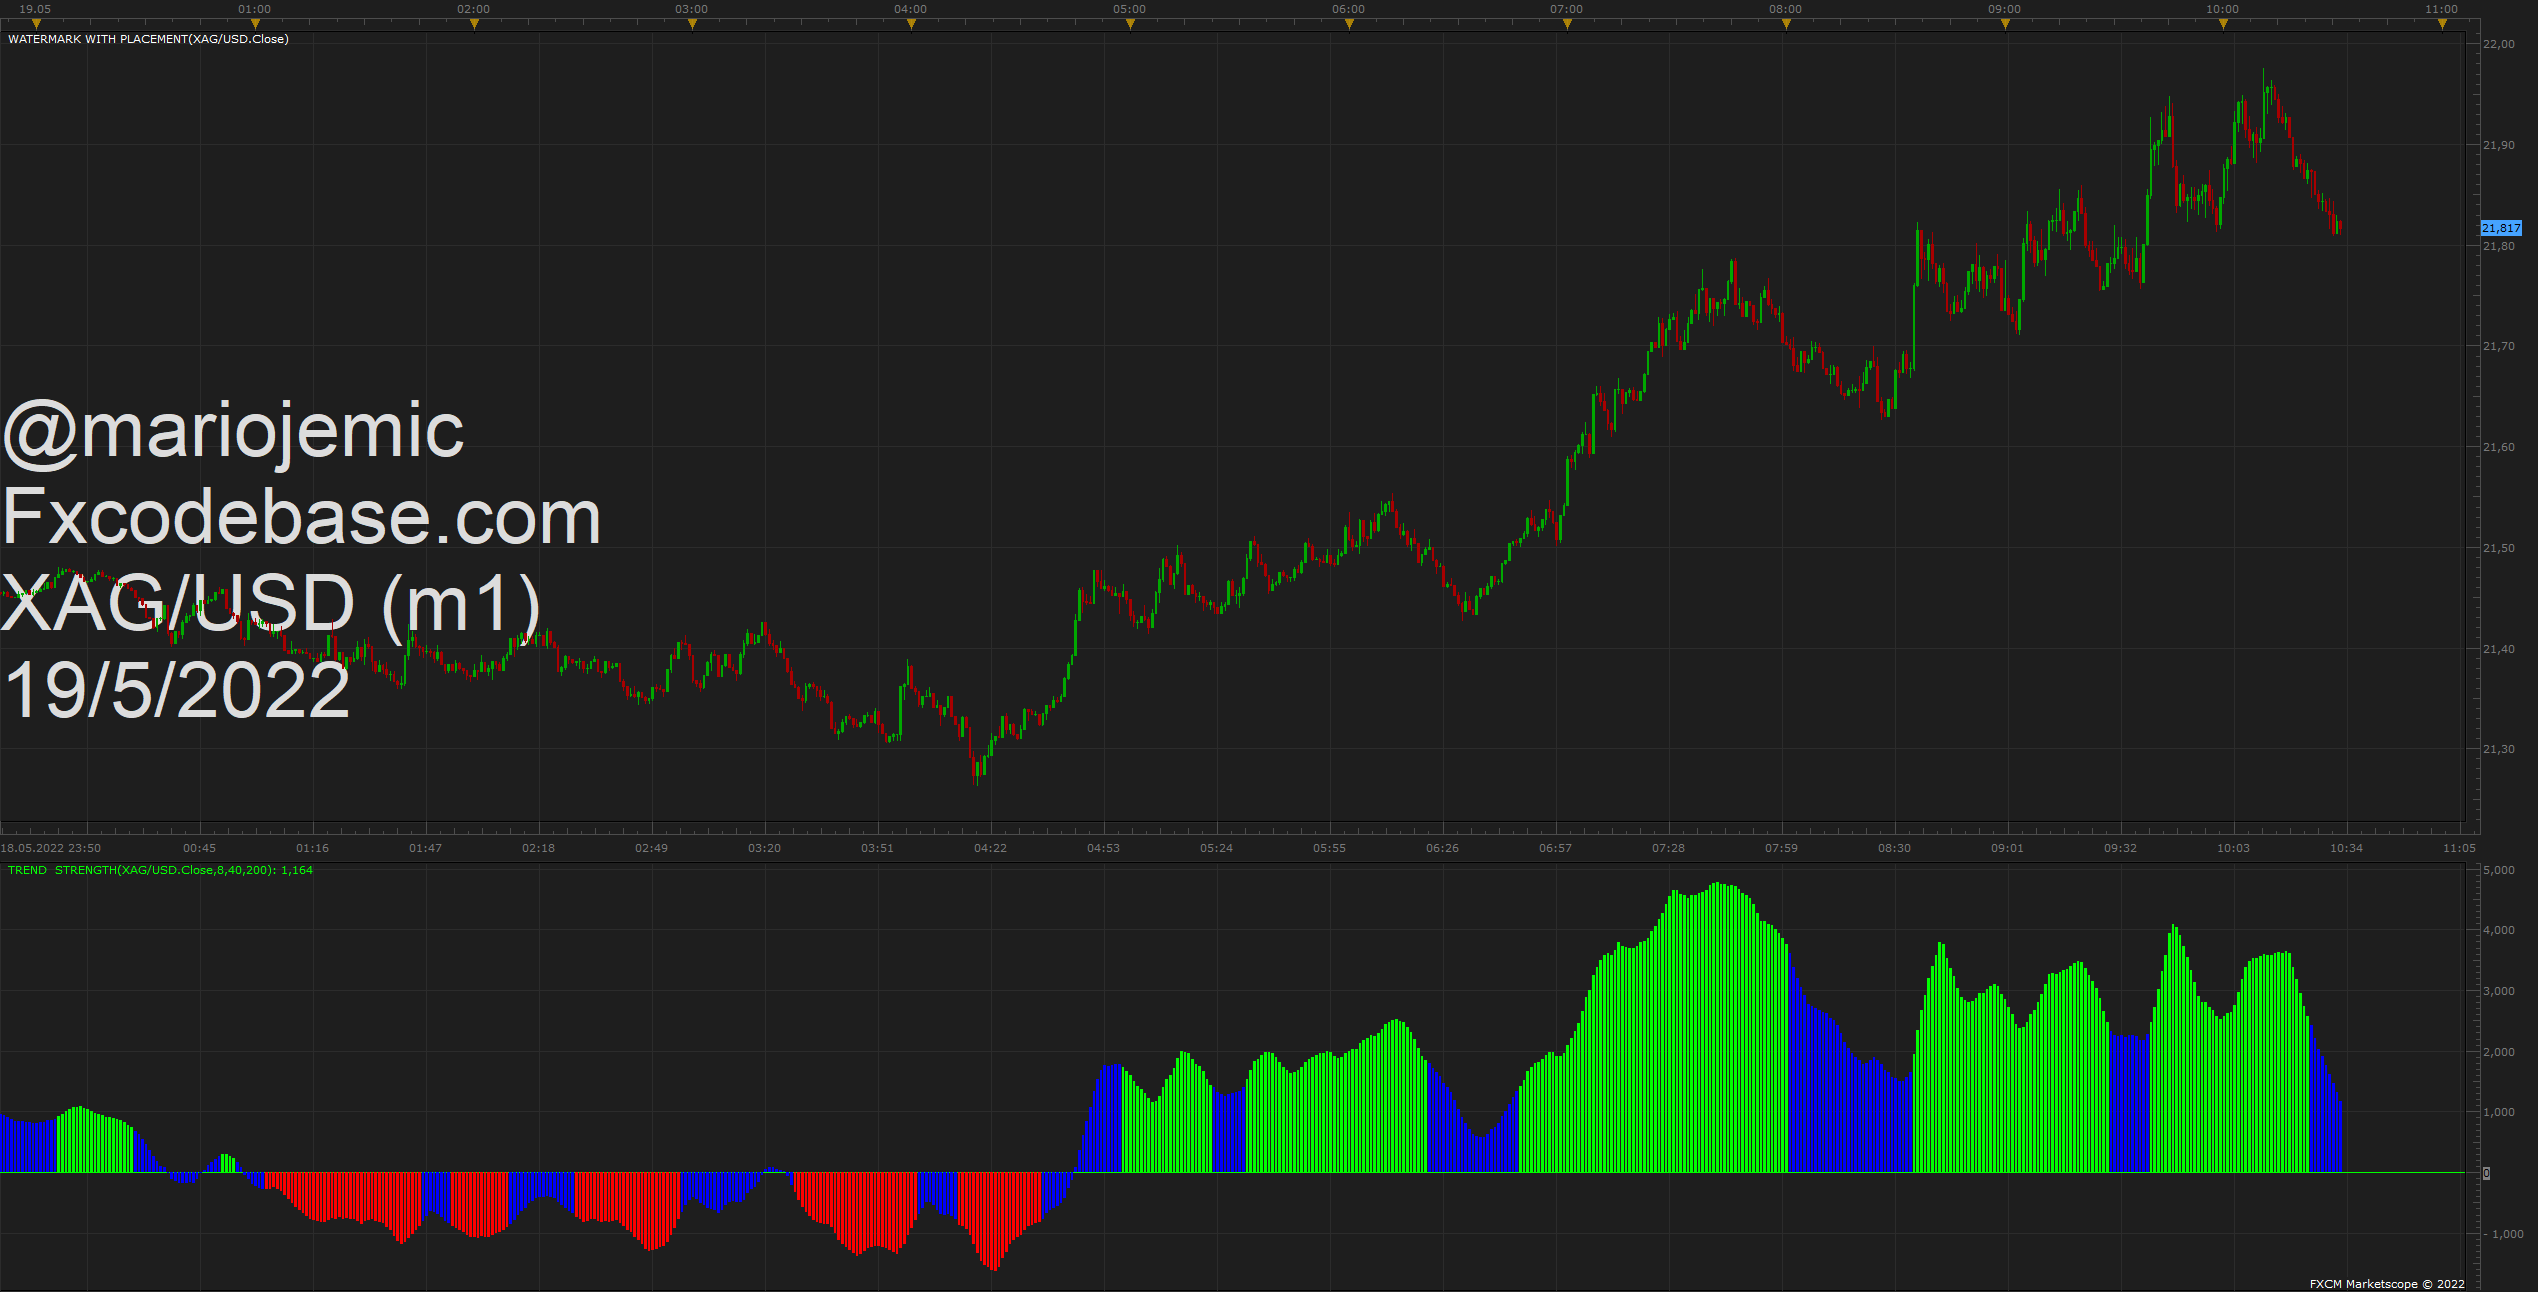The height and width of the screenshot is (1292, 2538).
Task: Click the 2,000 oscillator scale label
Action: (x=2499, y=1052)
